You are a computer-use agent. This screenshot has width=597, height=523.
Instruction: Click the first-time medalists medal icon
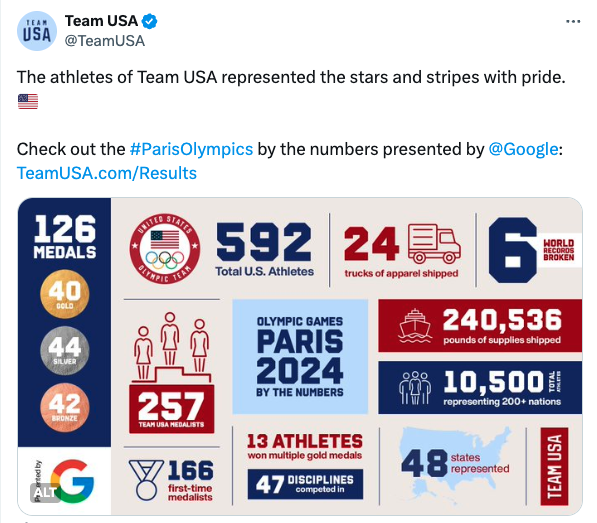[146, 480]
